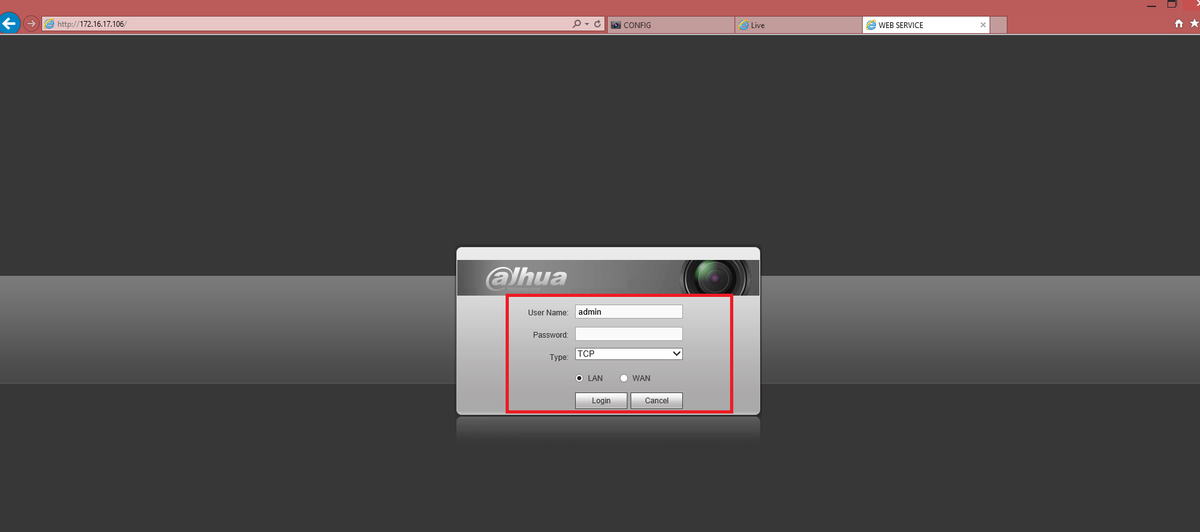1200x532 pixels.
Task: Click the Password input field
Action: tap(629, 334)
